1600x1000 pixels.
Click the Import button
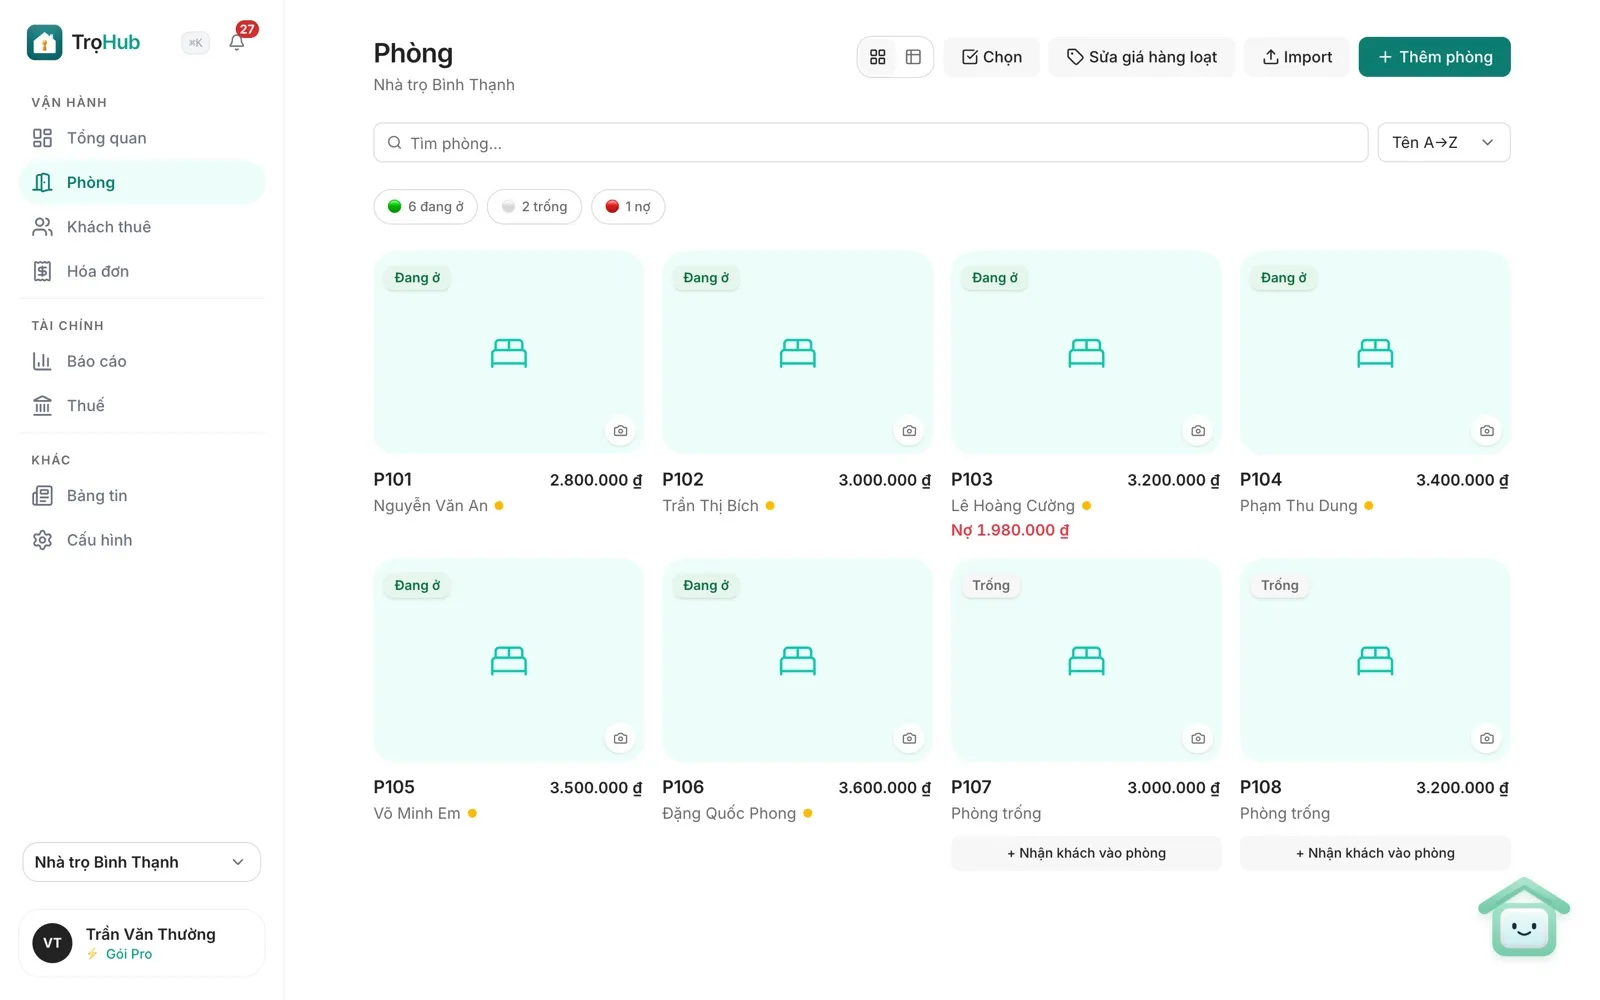[1297, 57]
